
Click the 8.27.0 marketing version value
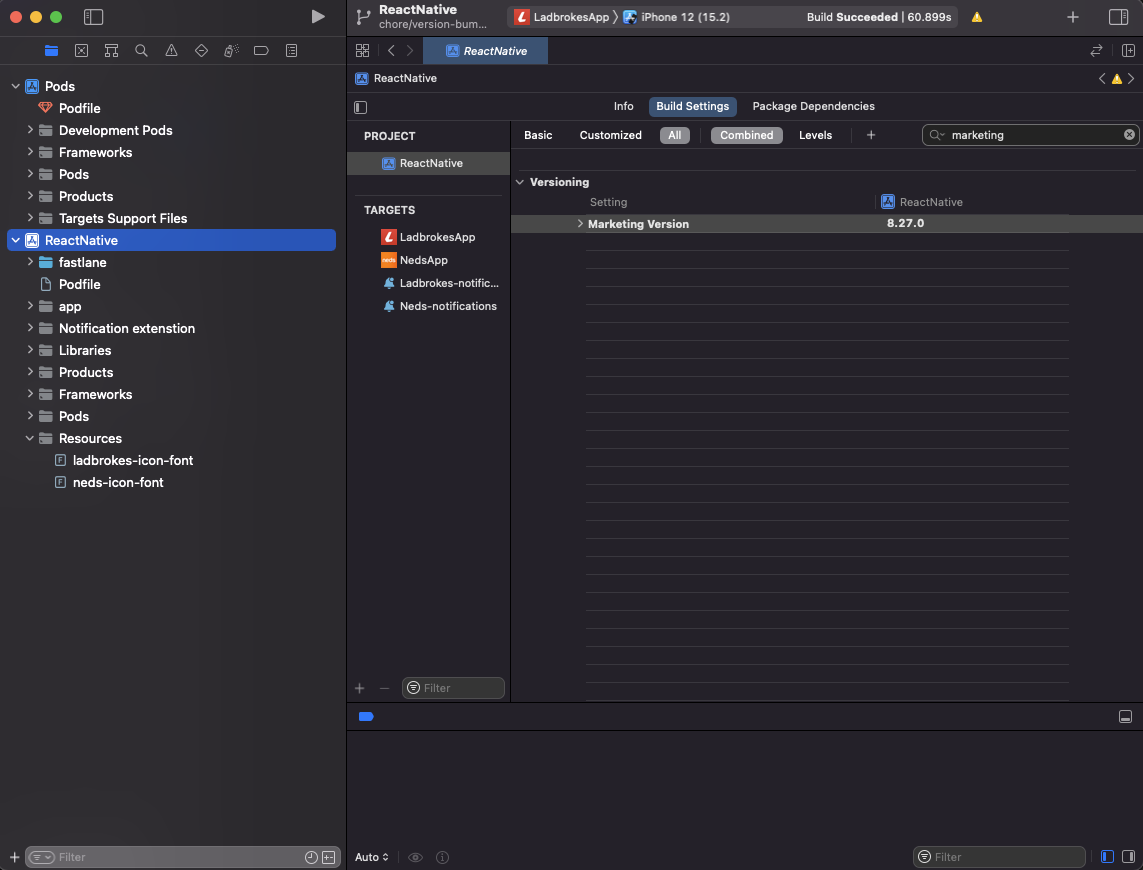click(x=905, y=223)
